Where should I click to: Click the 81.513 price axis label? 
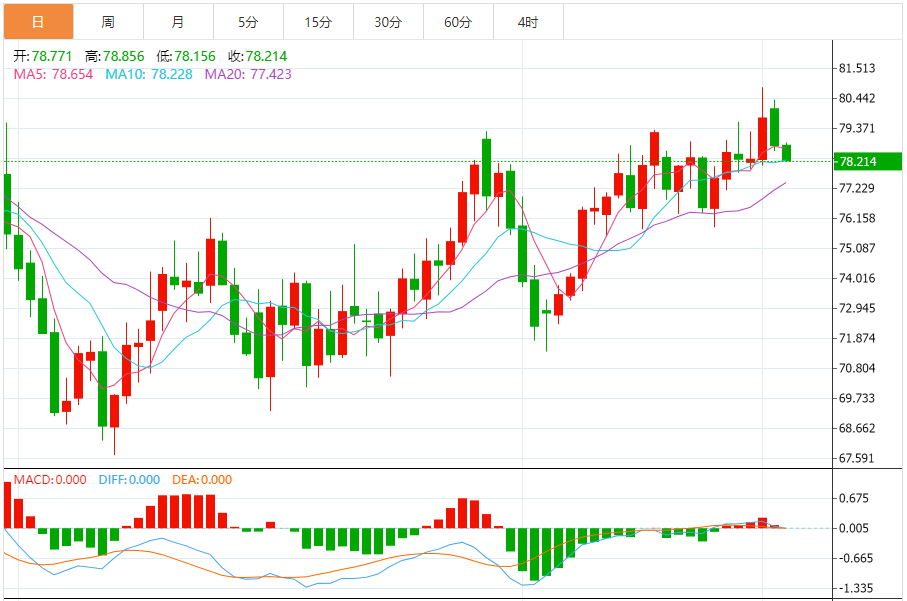[857, 68]
